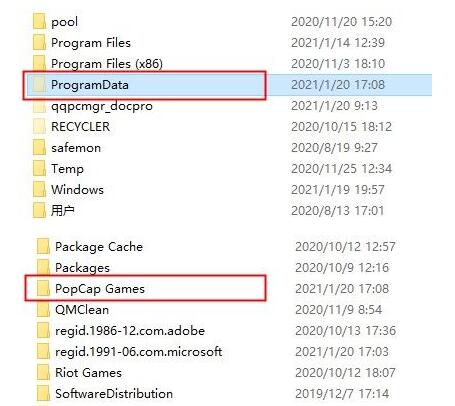Select the PopCap Games folder icon
This screenshot has width=455, height=406.
(43, 288)
